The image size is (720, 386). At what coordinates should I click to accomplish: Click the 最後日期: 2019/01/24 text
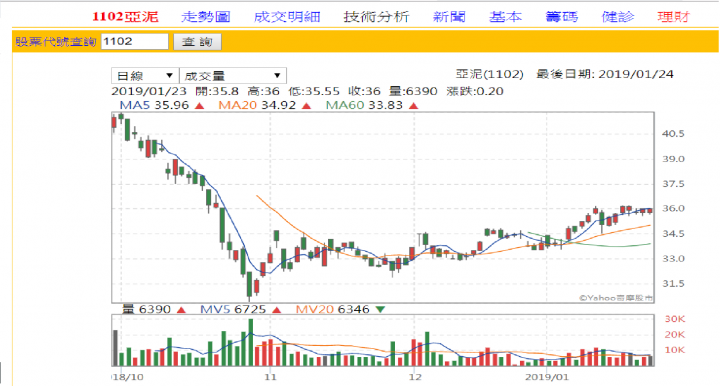(605, 74)
